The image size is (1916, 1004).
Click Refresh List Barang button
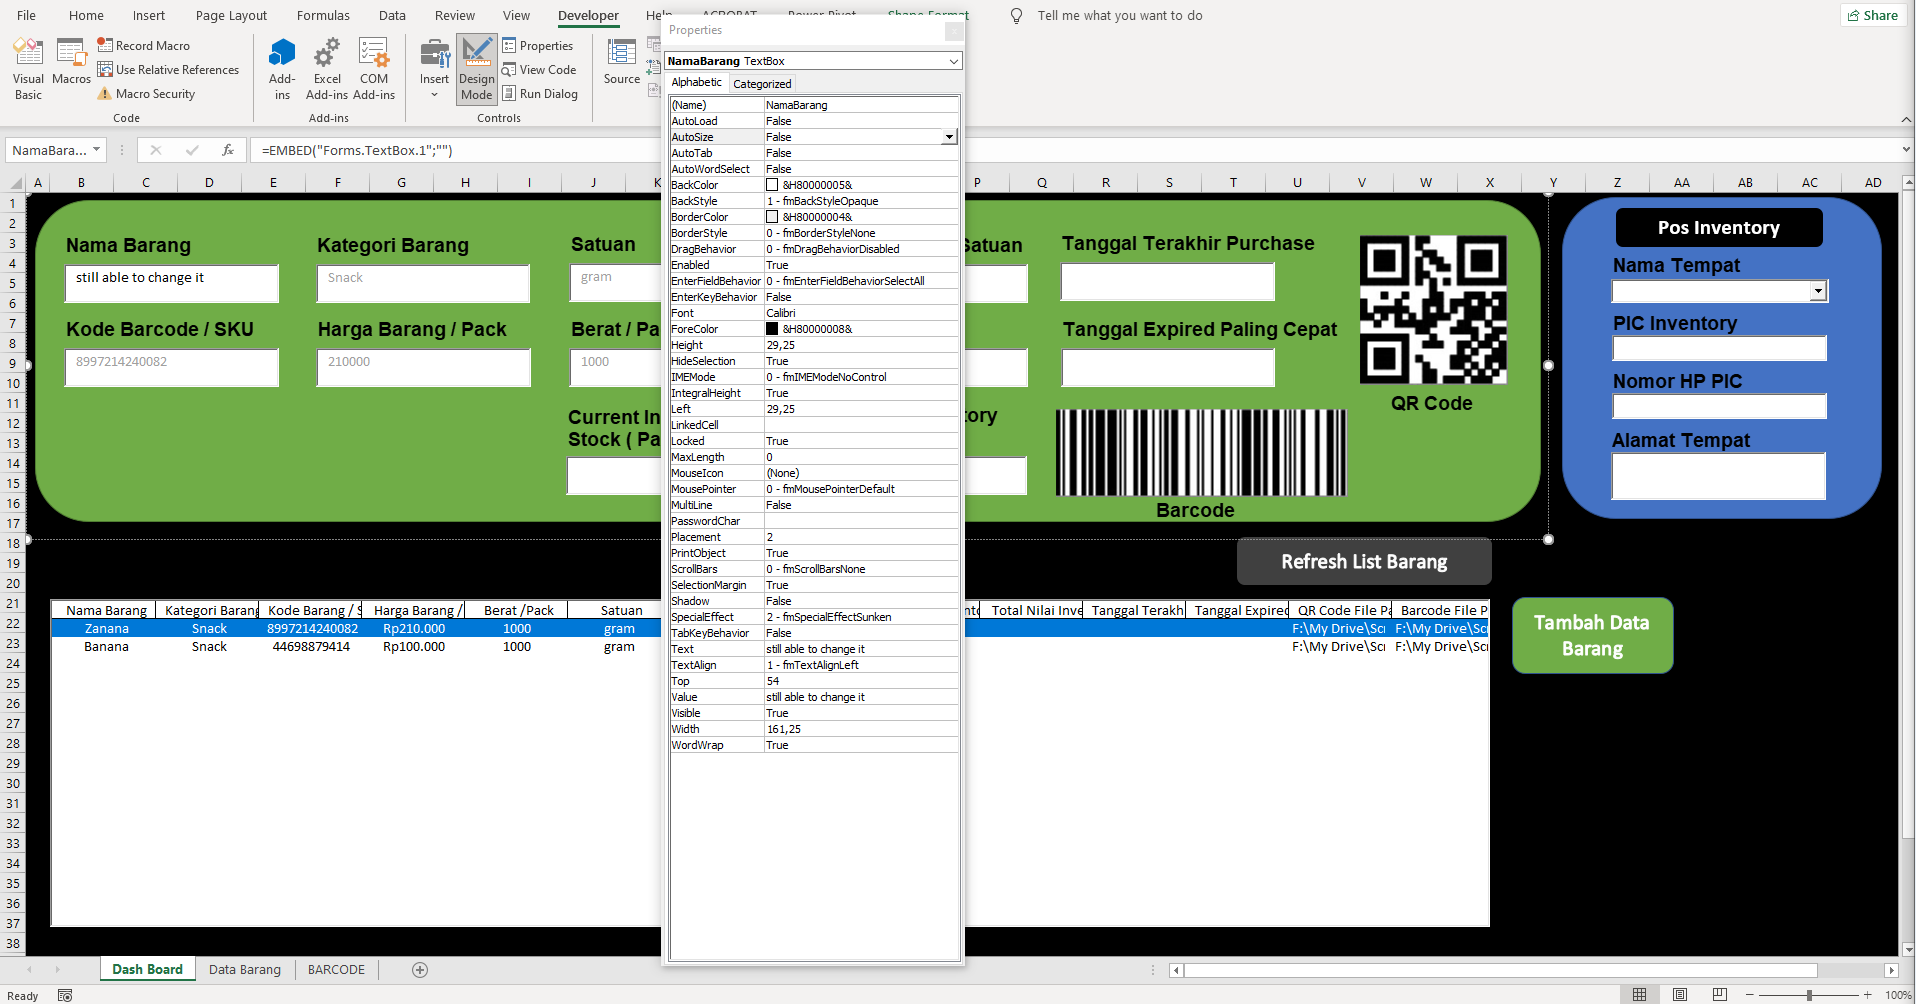coord(1364,562)
